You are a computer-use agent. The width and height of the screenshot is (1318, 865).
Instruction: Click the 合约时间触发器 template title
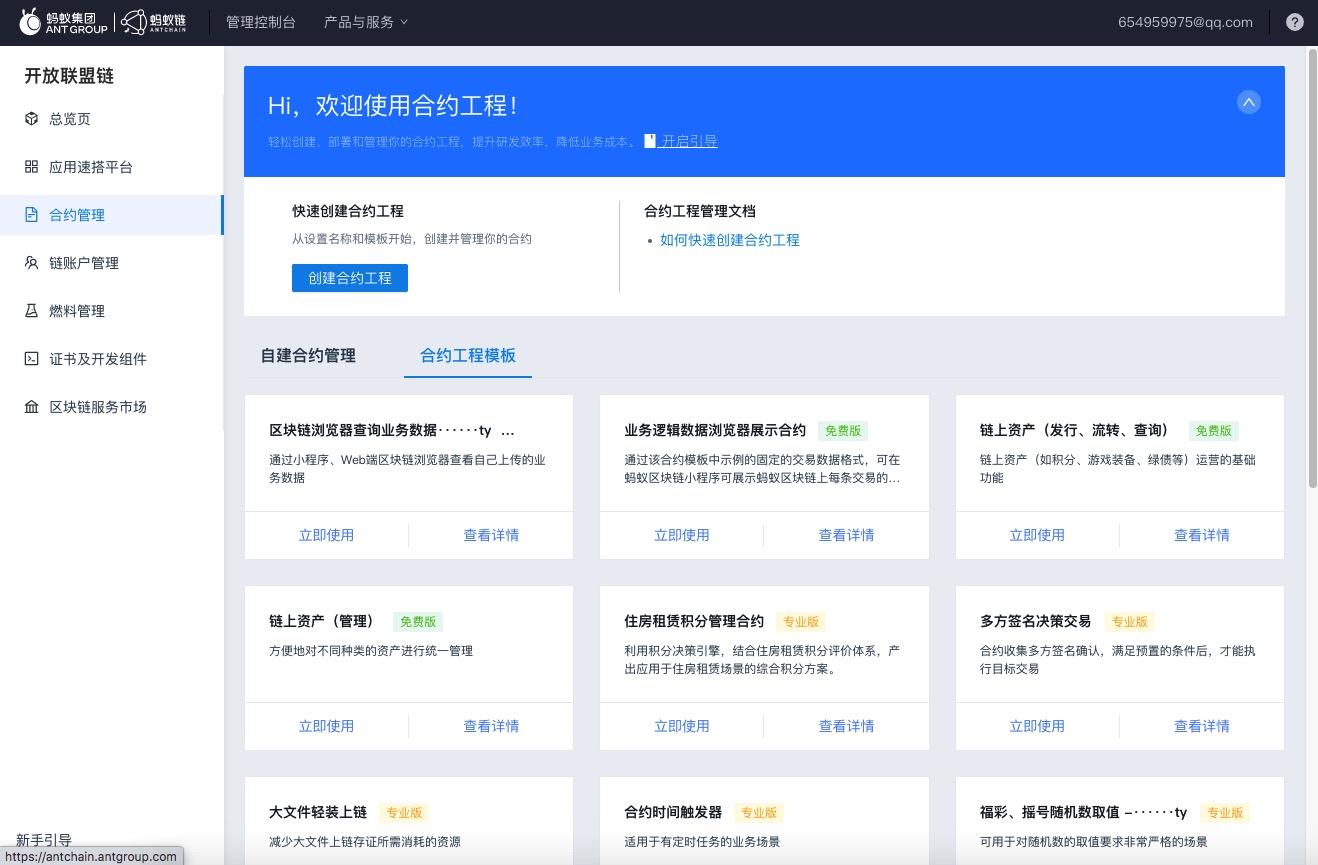click(673, 812)
